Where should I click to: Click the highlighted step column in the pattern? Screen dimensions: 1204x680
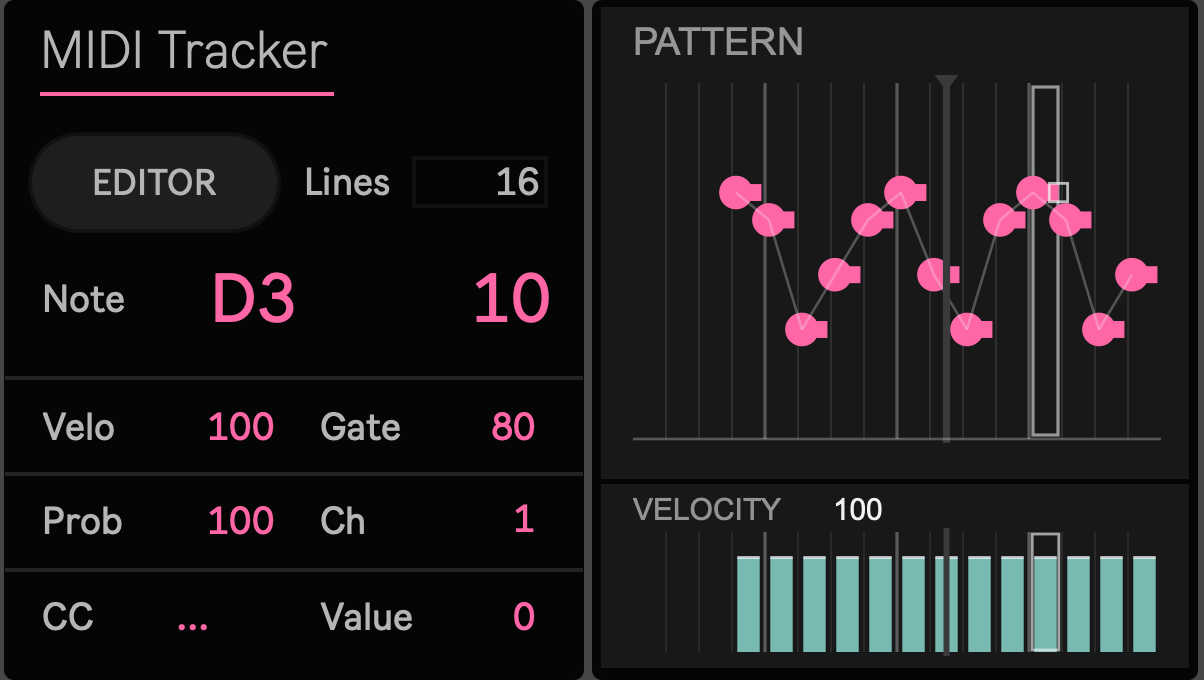(1046, 261)
